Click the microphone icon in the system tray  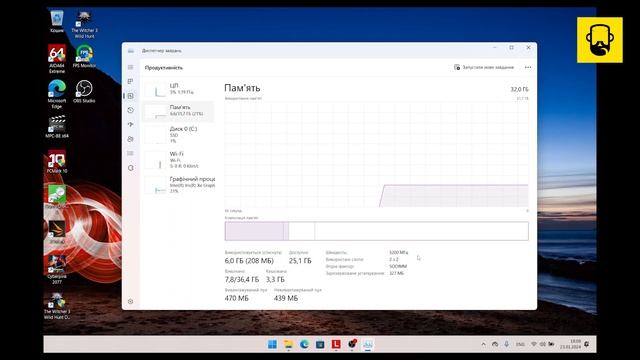[x=507, y=344]
